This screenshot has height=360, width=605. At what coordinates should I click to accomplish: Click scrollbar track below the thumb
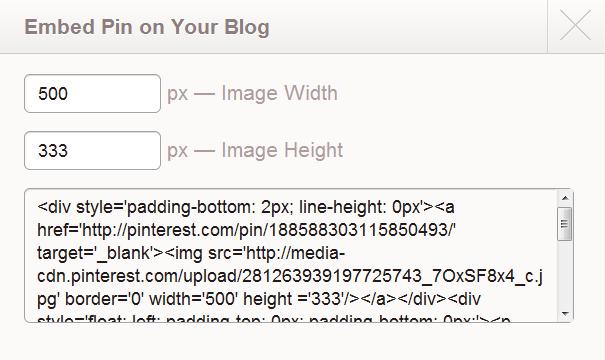[x=565, y=274]
